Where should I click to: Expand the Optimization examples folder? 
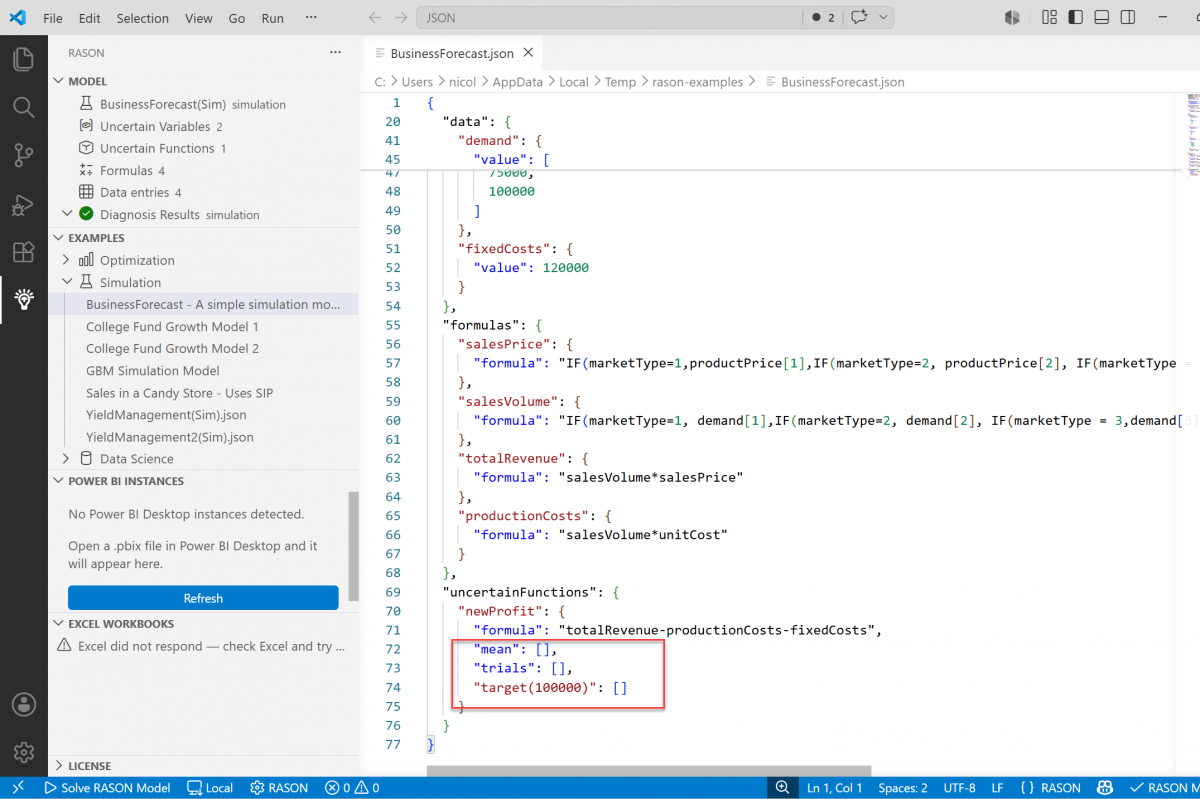click(x=67, y=260)
